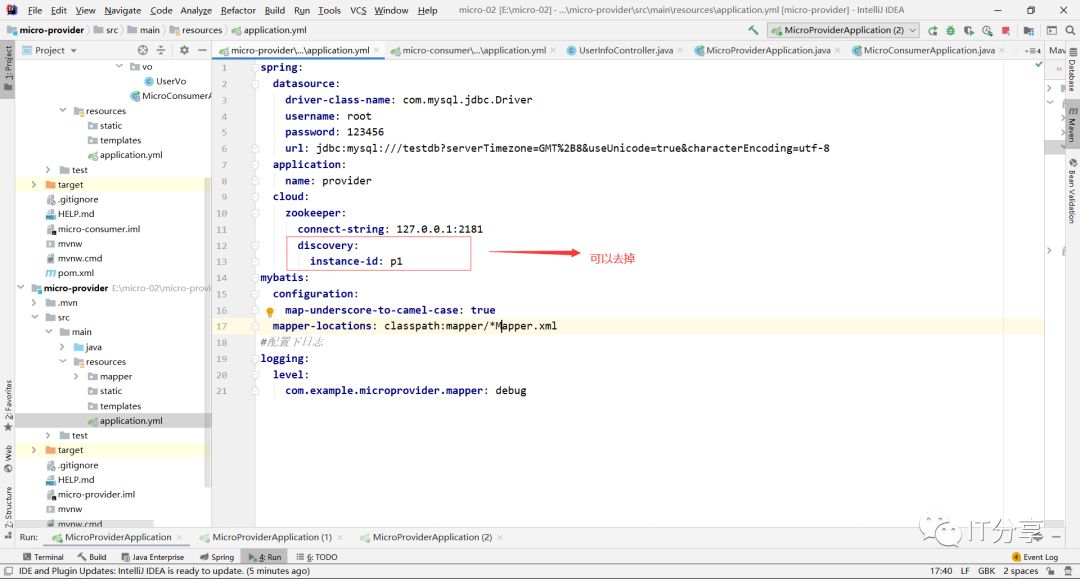This screenshot has width=1080, height=579.
Task: Click the GBK file encoding in status bar
Action: pyautogui.click(x=986, y=571)
